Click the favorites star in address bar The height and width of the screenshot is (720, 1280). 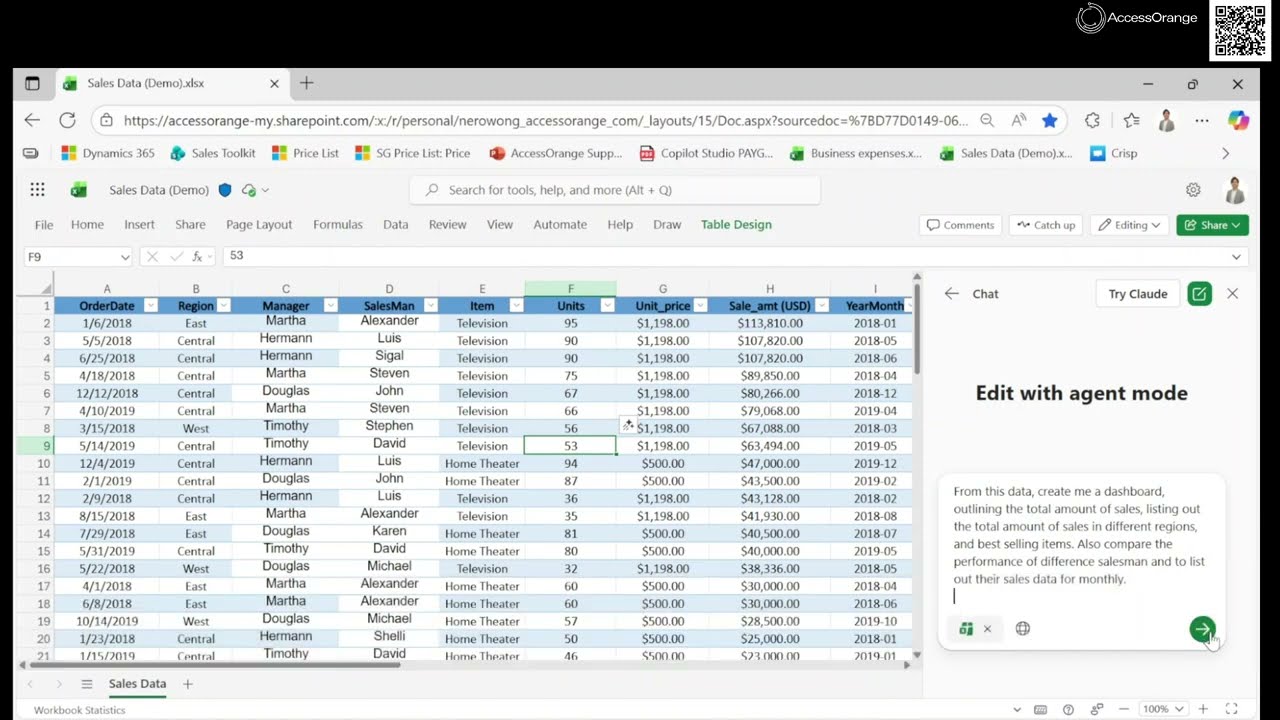[1049, 120]
